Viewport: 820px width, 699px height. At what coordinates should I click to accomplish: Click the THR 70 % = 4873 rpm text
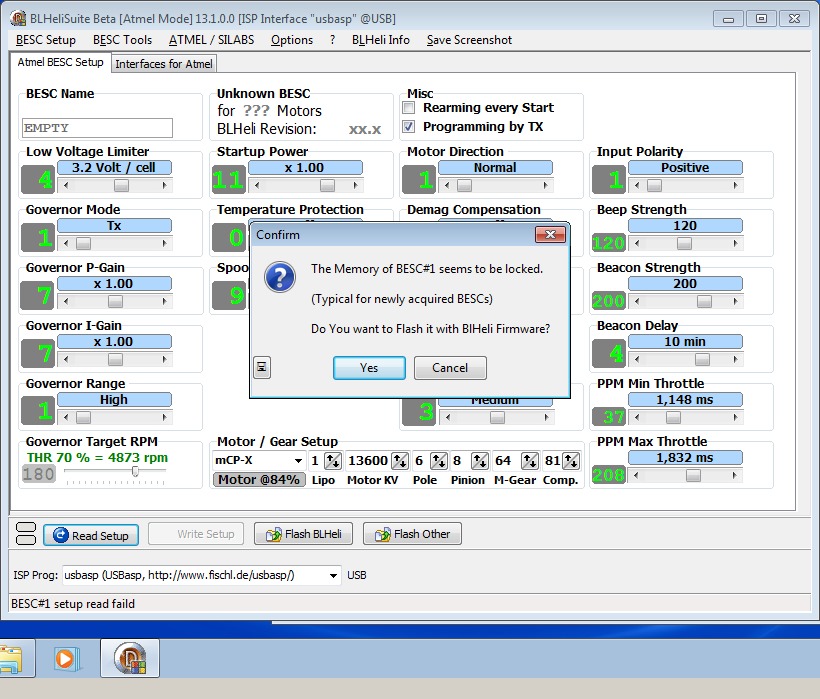[97, 458]
